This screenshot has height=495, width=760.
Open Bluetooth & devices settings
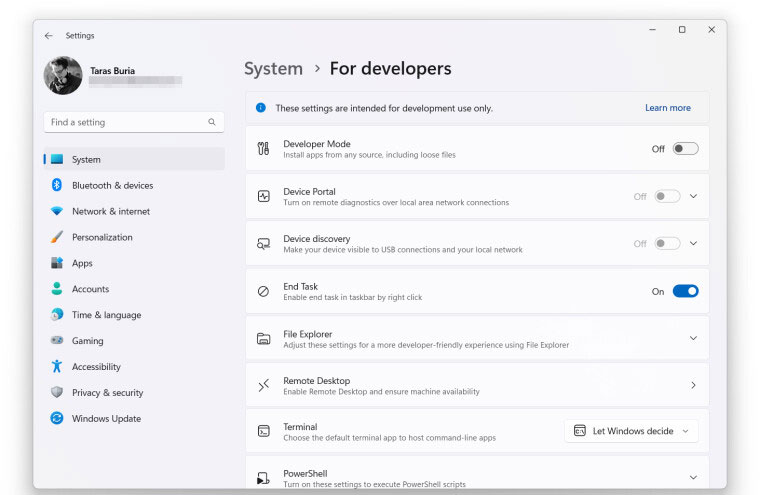click(134, 185)
